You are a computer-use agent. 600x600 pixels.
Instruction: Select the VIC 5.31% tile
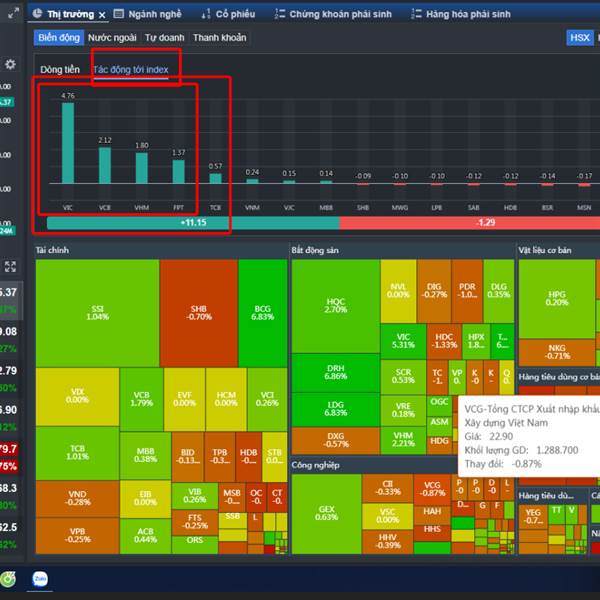403,341
